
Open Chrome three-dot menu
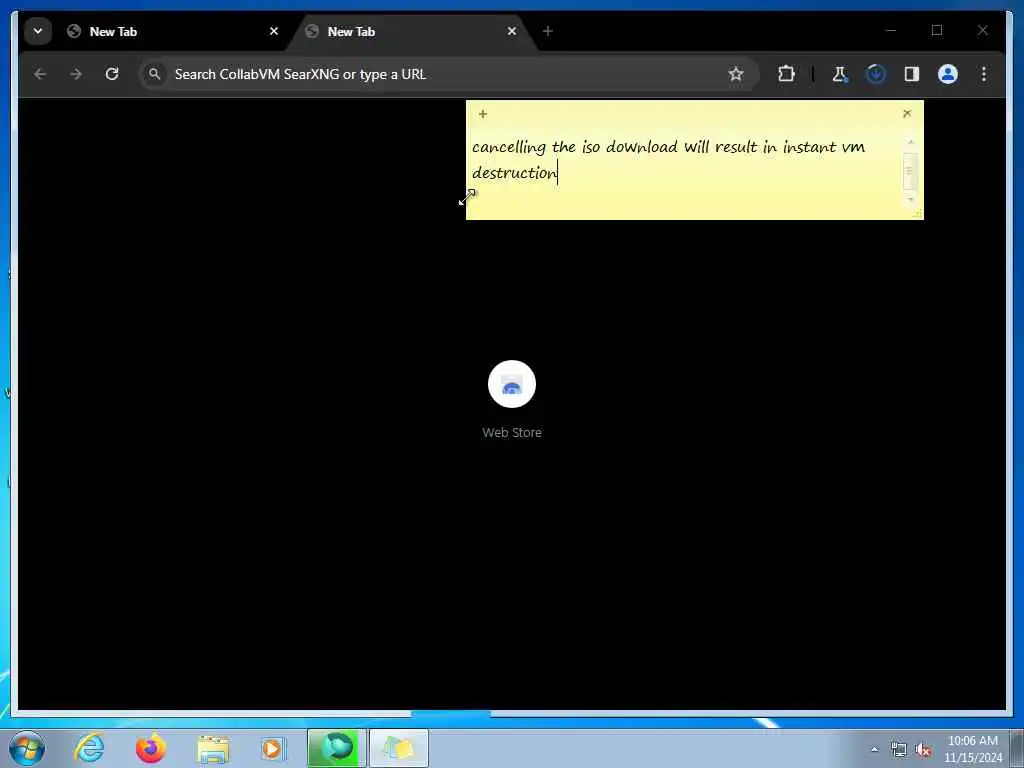point(984,74)
